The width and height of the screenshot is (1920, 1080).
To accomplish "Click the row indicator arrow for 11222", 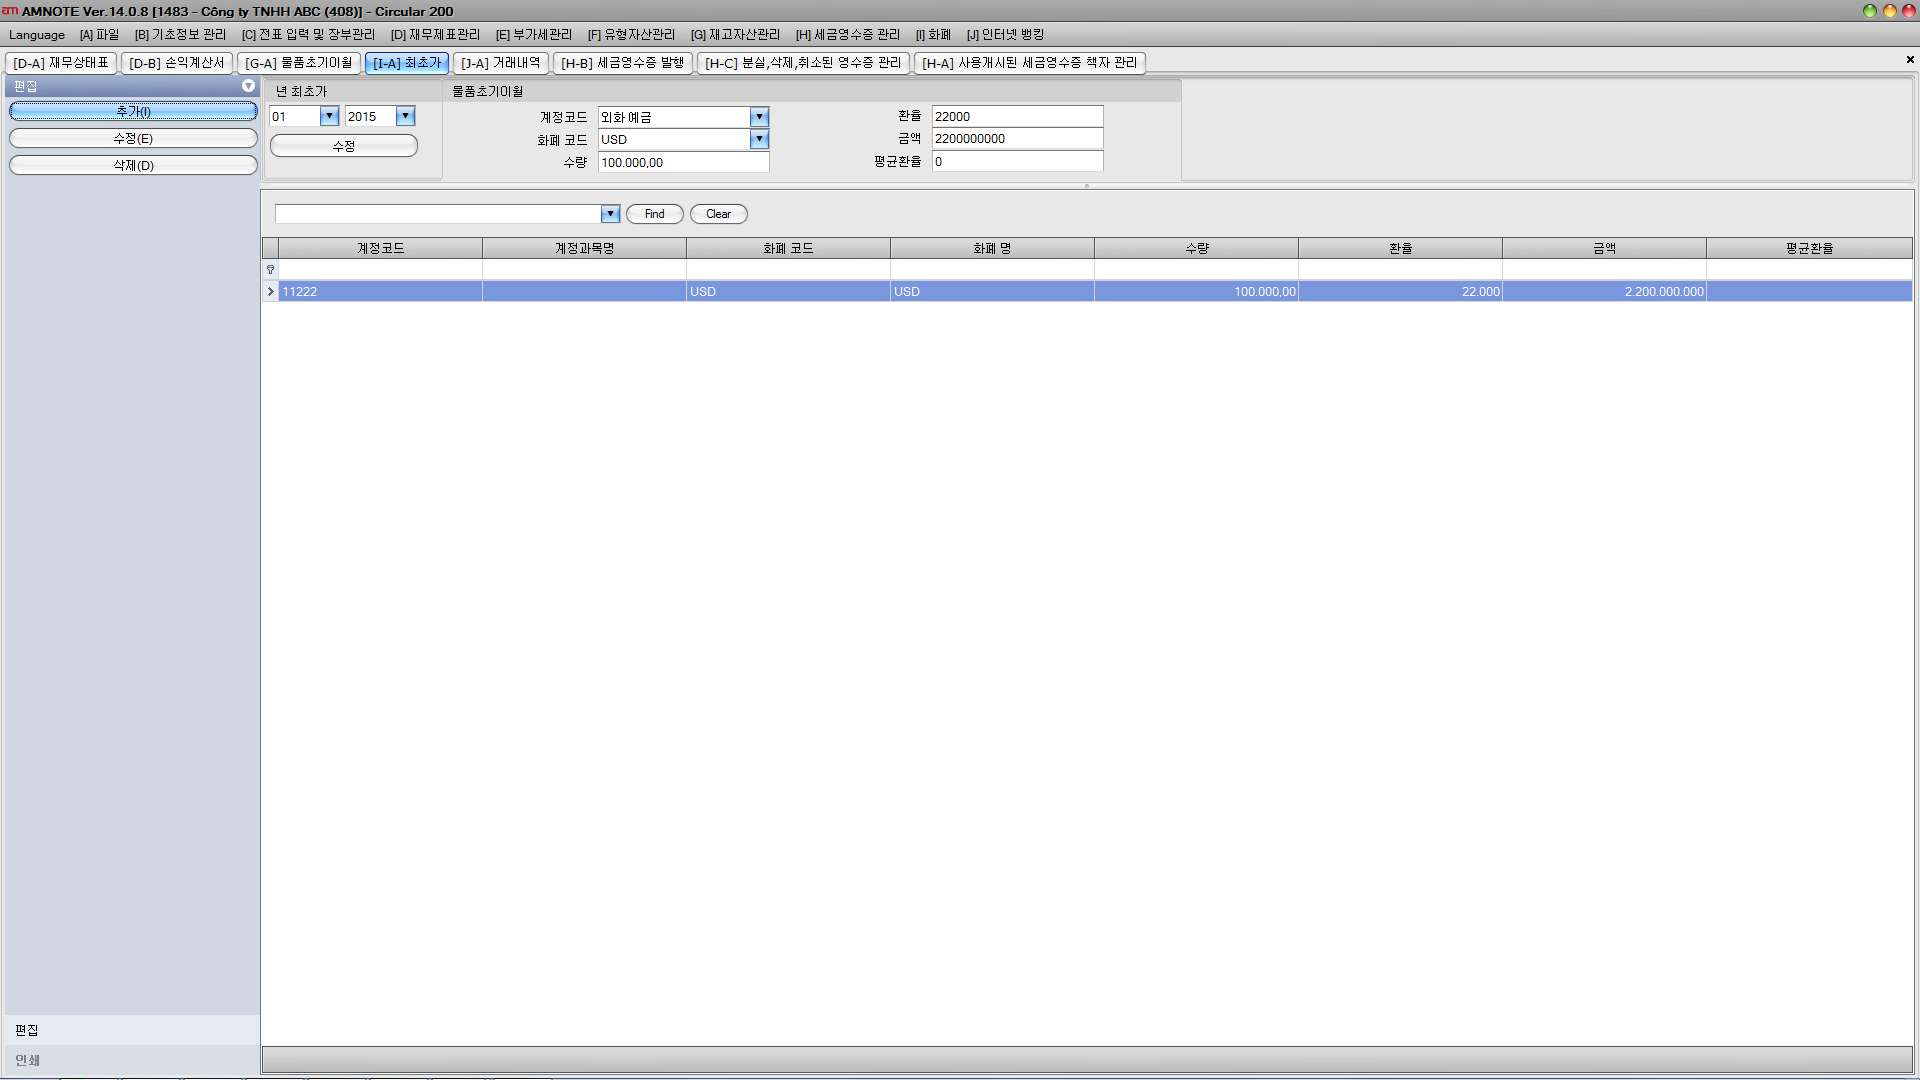I will (270, 292).
